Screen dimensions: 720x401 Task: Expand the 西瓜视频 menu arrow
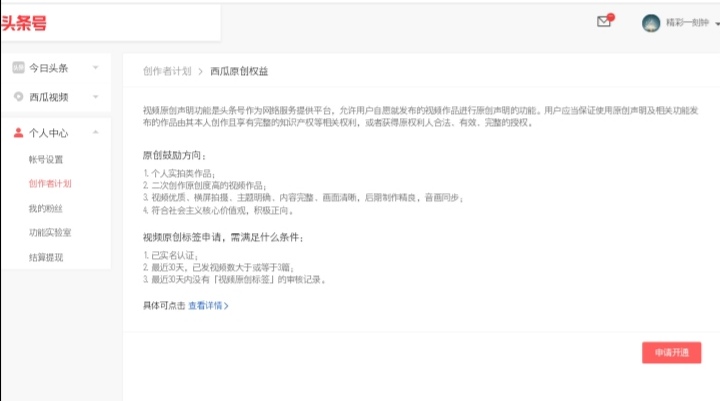96,96
